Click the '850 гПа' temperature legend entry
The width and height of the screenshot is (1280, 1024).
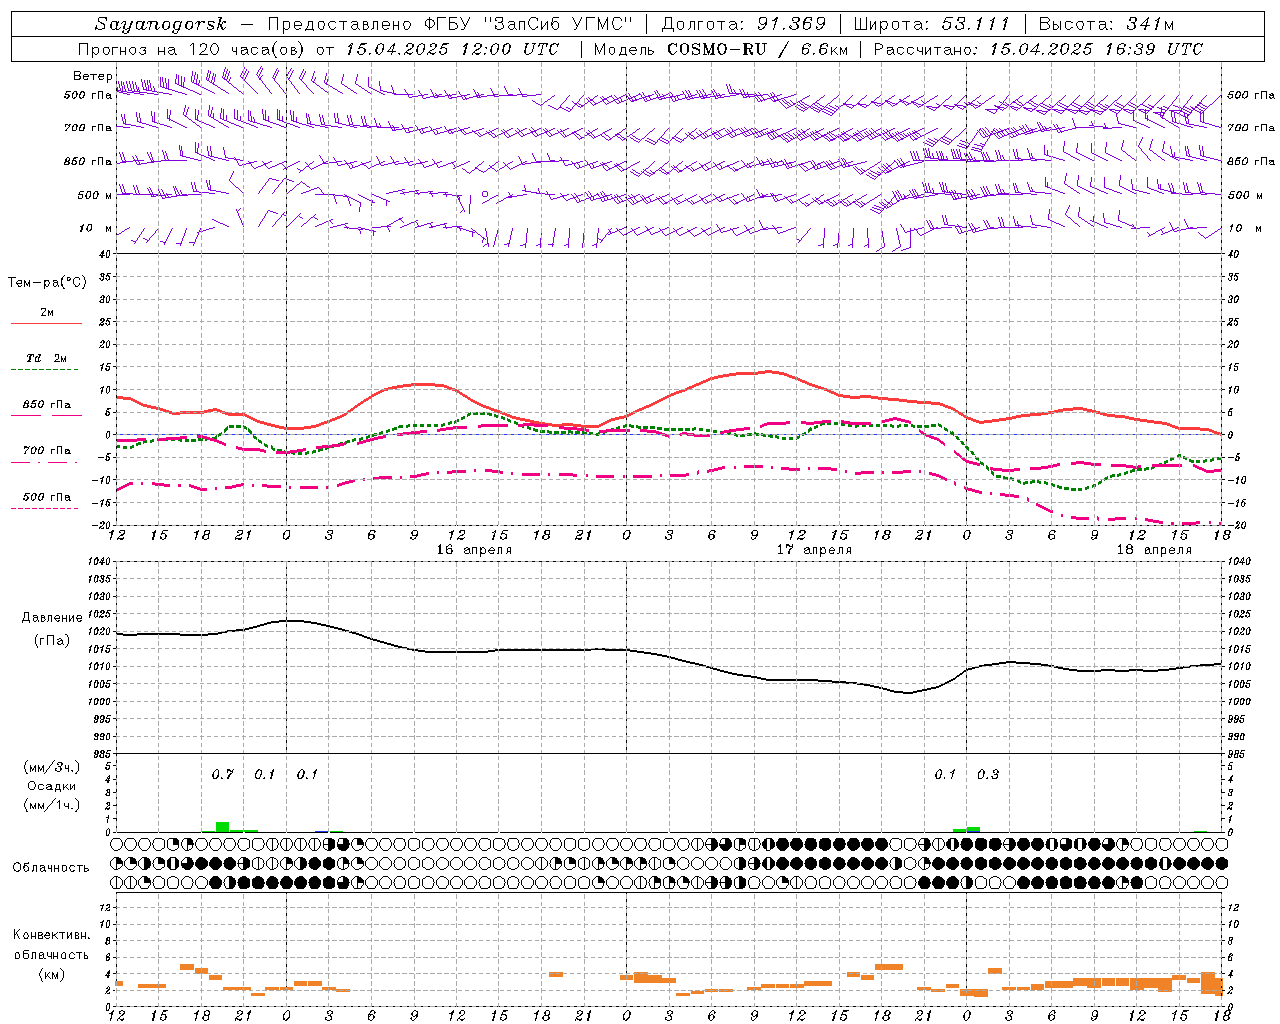coord(47,405)
